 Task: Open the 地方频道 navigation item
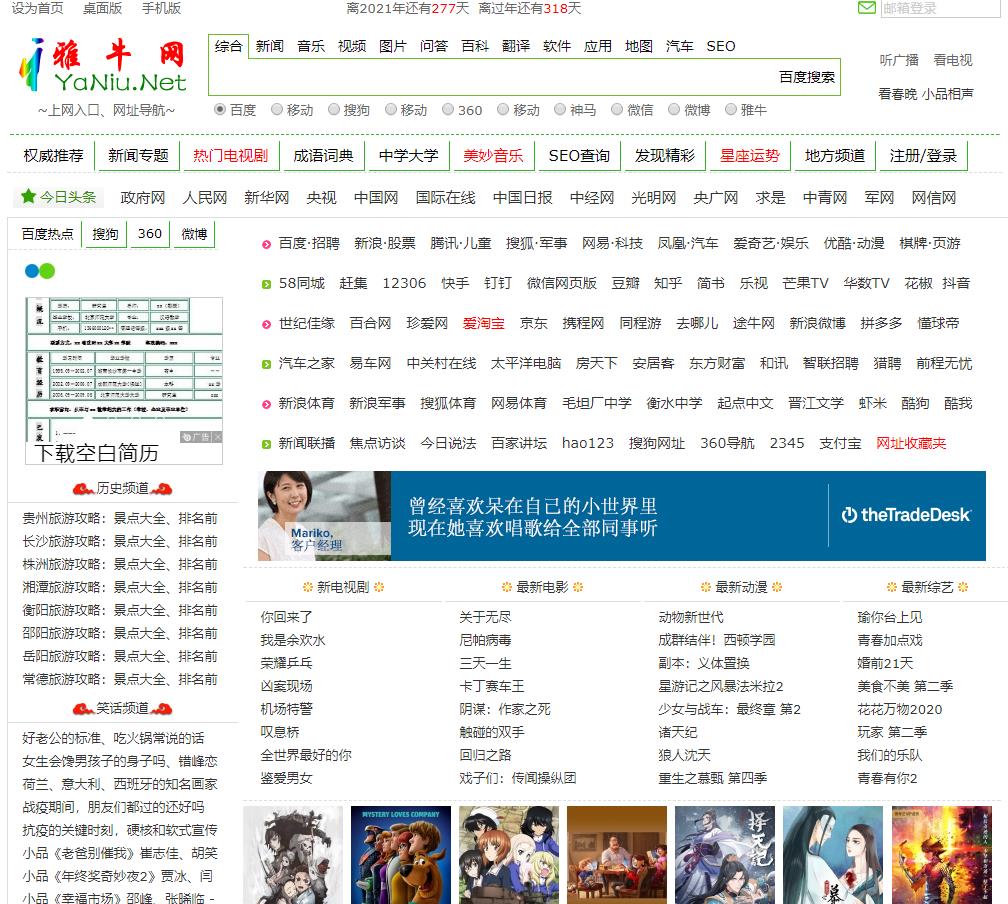834,156
